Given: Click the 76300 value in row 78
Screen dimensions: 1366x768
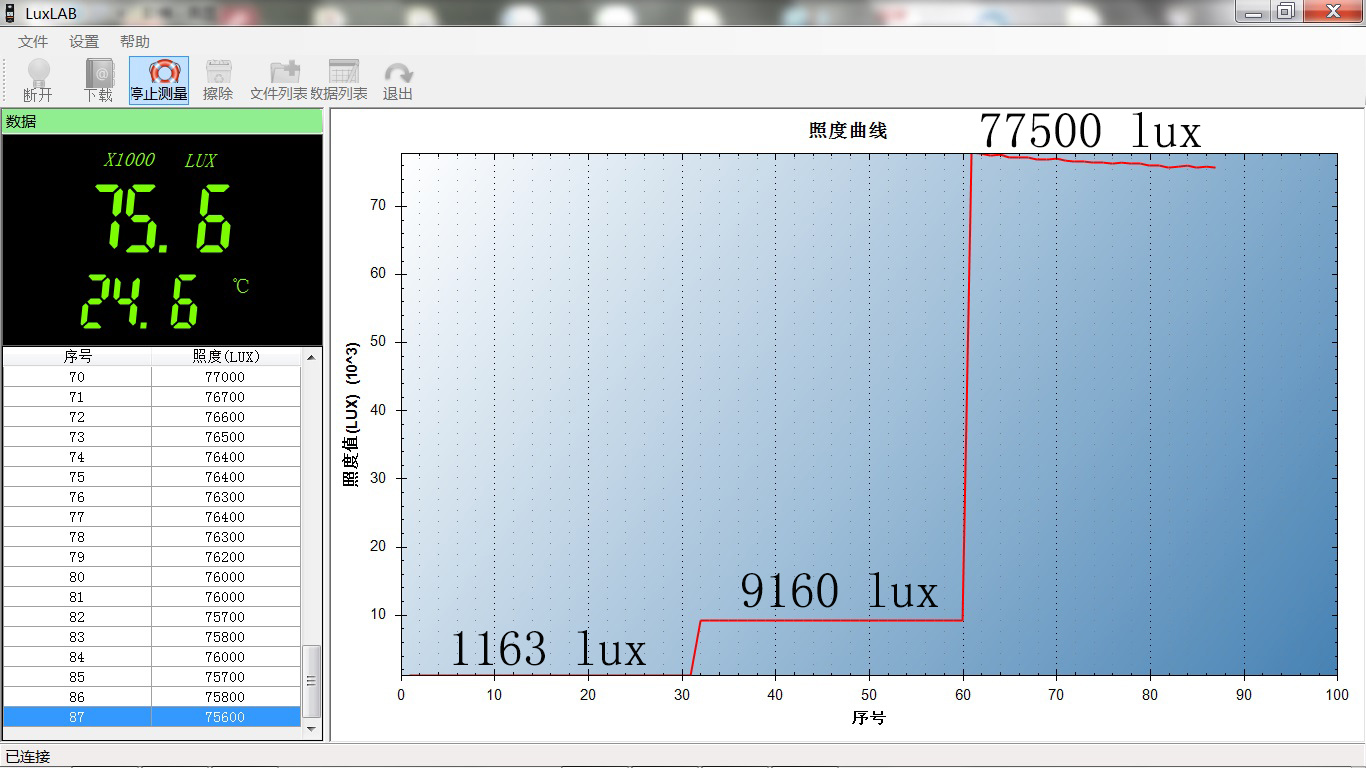Looking at the screenshot, I should click(x=225, y=537).
